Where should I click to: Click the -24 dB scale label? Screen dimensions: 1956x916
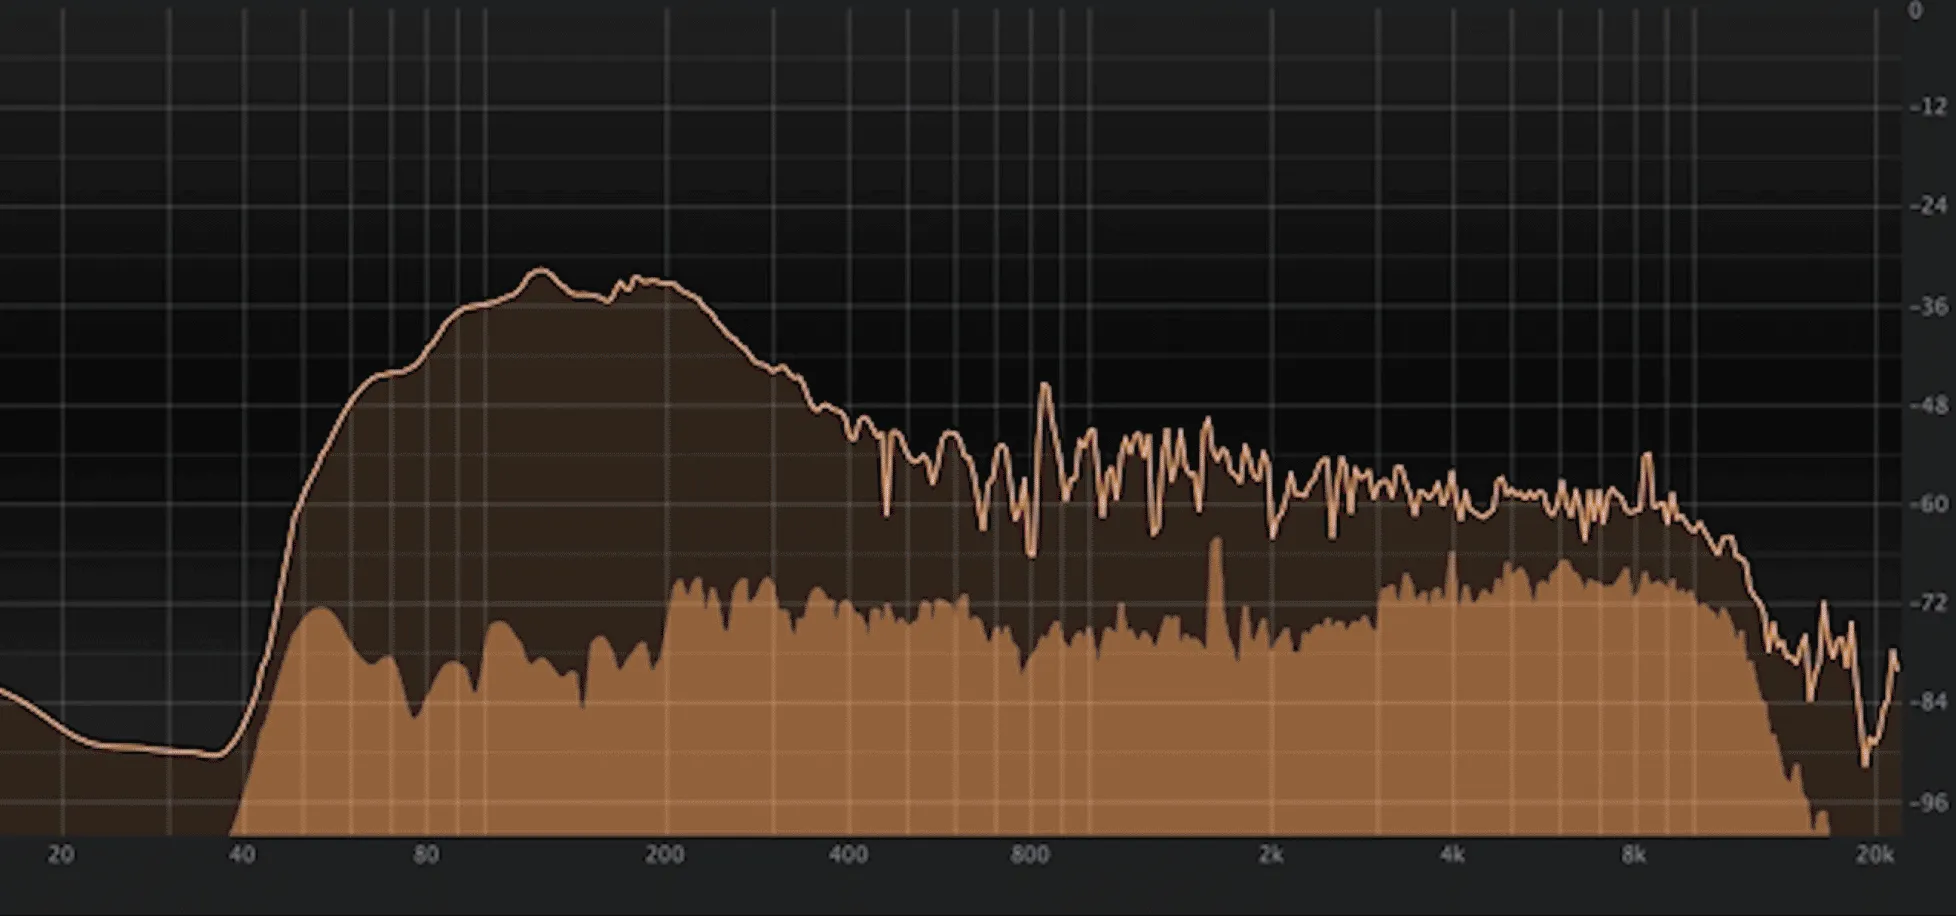(x=1928, y=206)
